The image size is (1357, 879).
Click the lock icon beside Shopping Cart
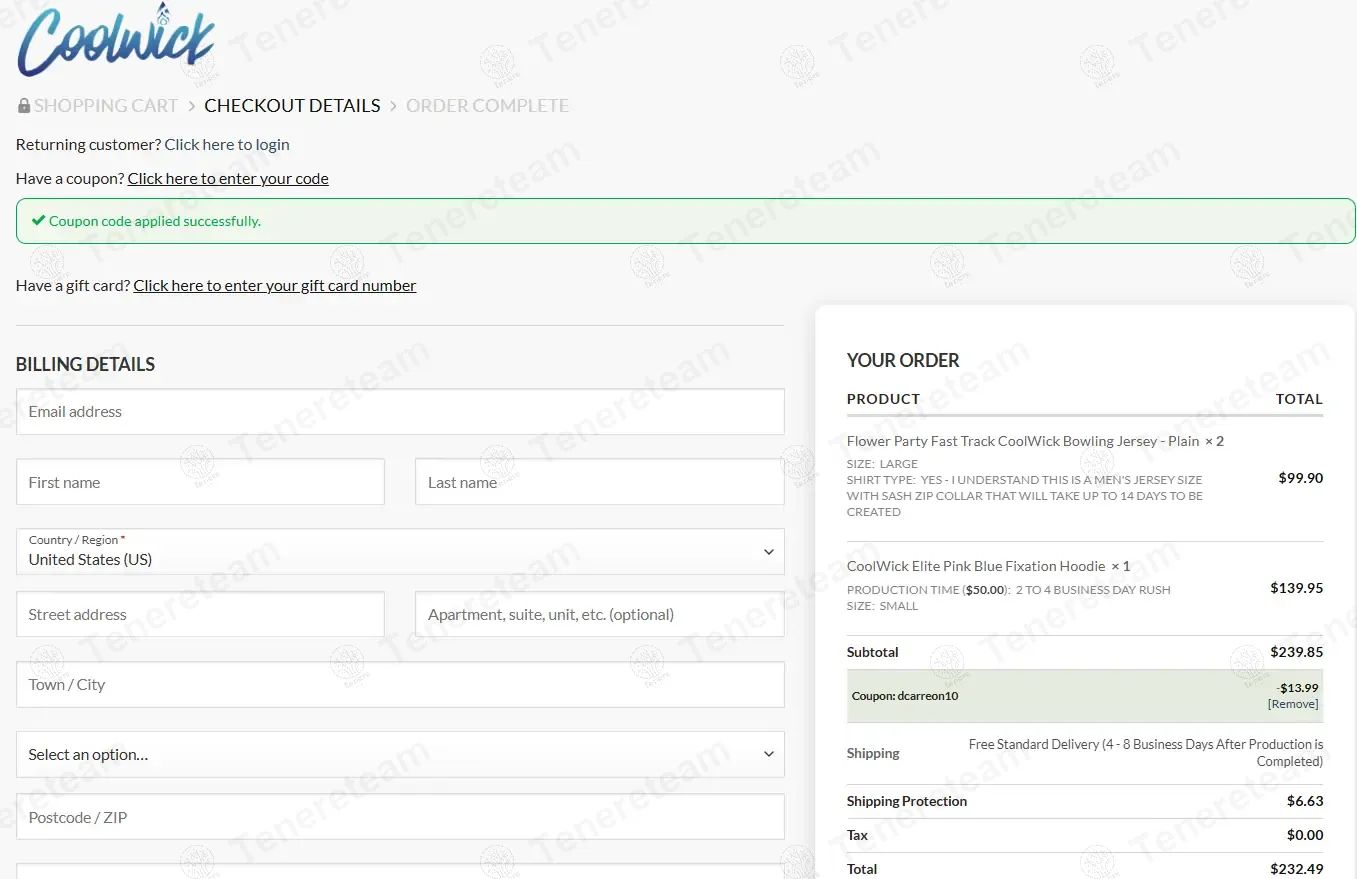(x=24, y=106)
